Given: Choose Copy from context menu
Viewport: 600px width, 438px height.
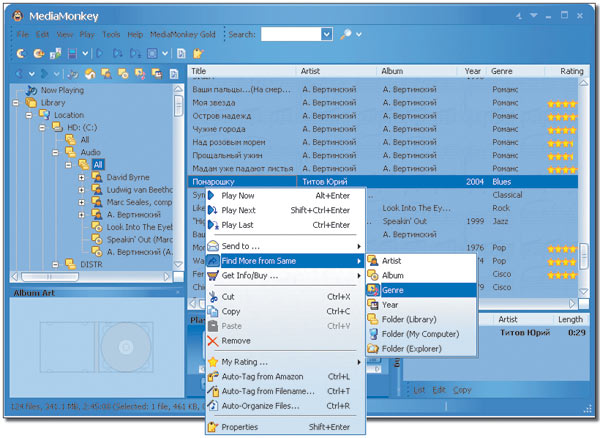Looking at the screenshot, I should pos(285,311).
